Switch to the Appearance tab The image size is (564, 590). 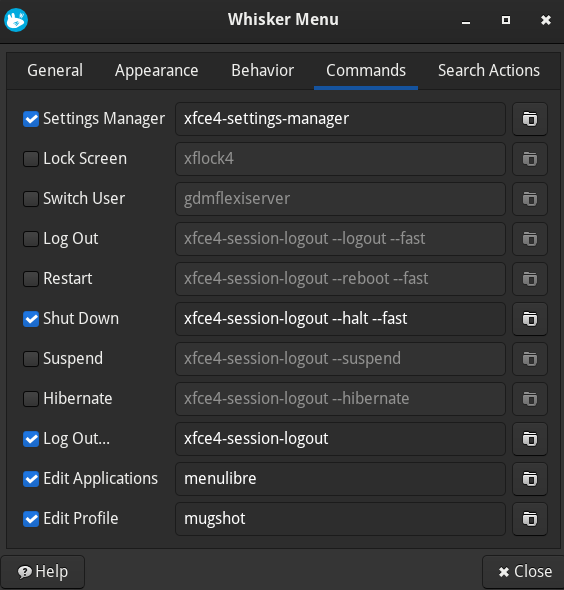157,71
